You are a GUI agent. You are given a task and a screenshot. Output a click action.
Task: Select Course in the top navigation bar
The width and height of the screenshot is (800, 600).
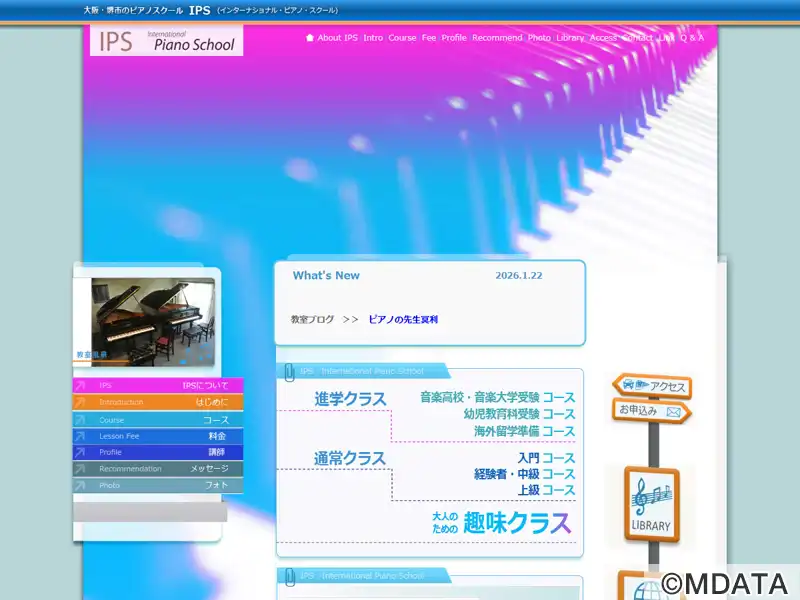pyautogui.click(x=402, y=38)
